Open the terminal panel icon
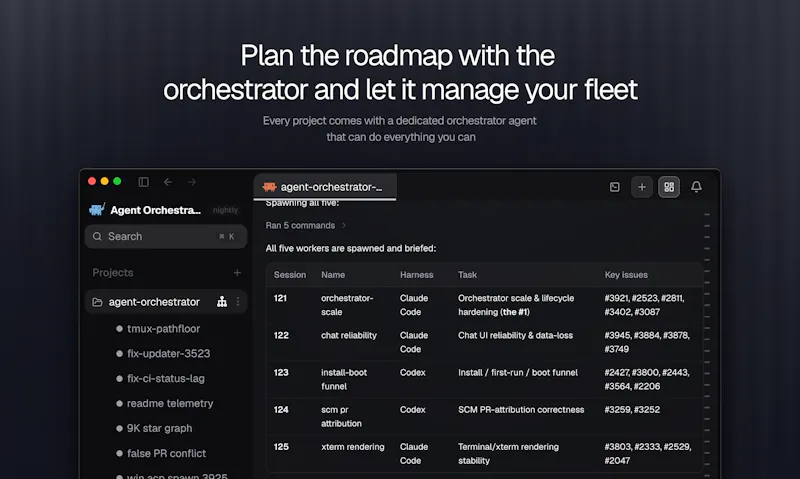Viewport: 800px width, 479px height. coord(615,187)
